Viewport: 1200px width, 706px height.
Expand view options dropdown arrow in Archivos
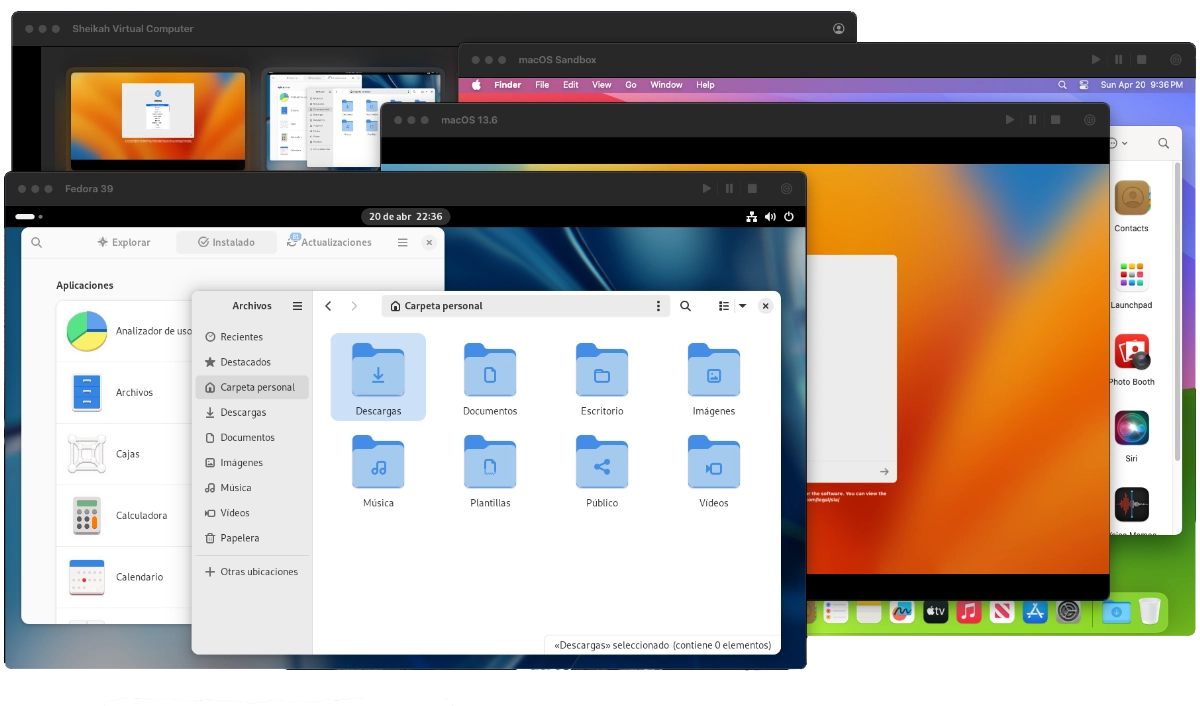(x=742, y=306)
